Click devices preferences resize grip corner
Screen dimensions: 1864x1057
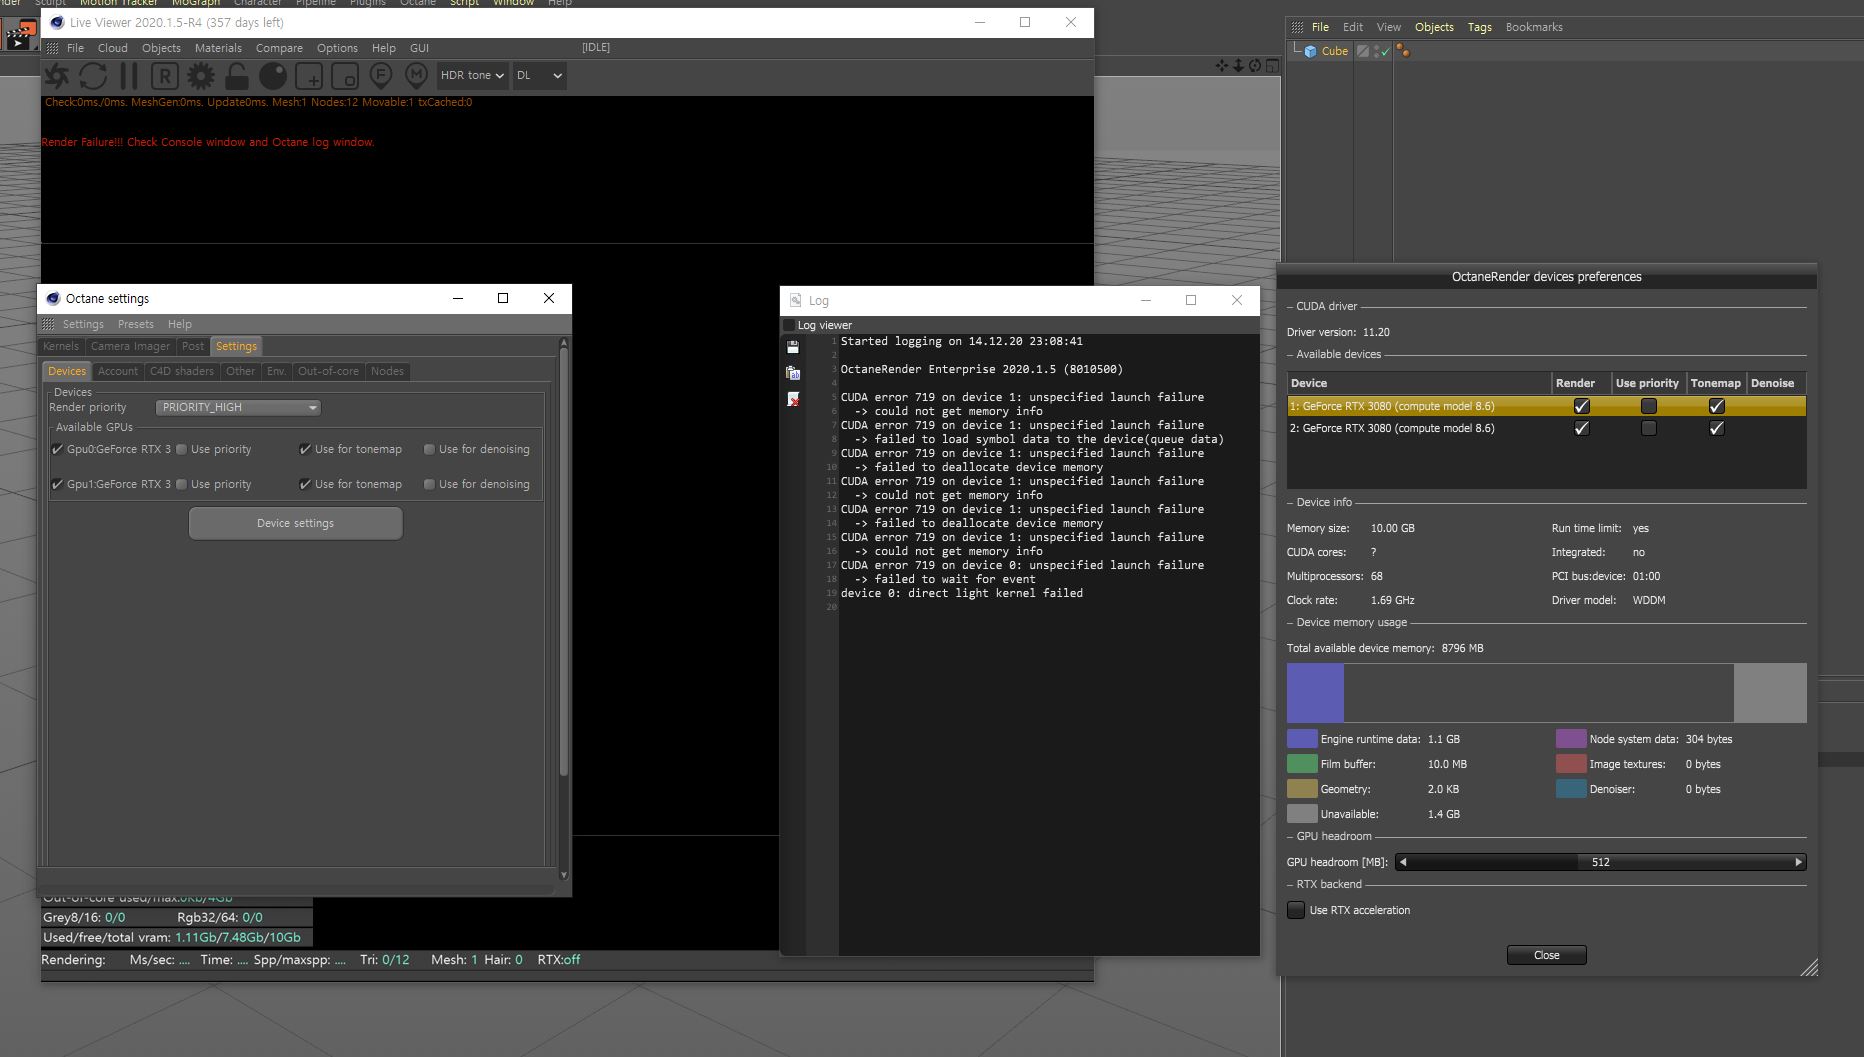(1809, 967)
